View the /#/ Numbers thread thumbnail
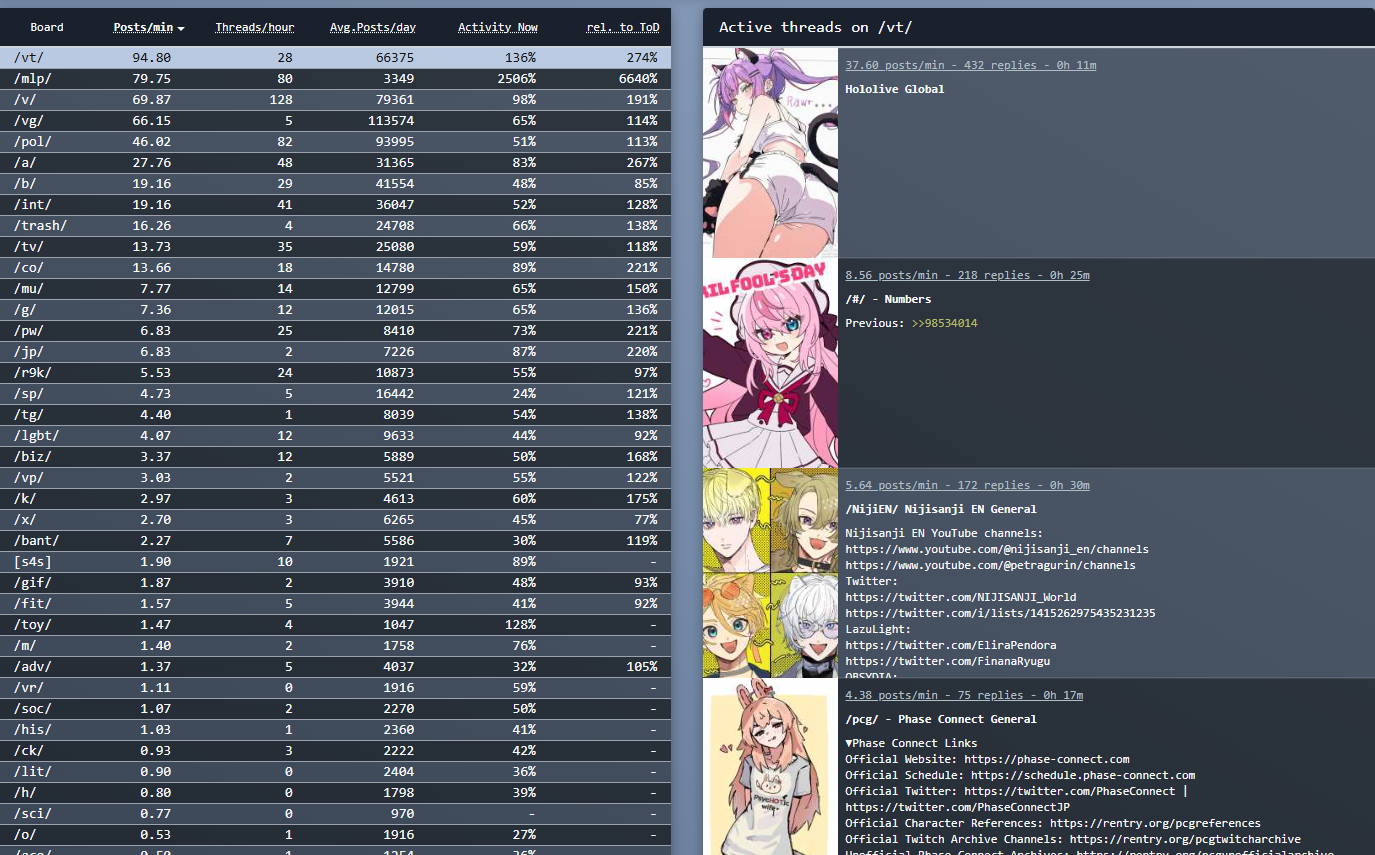Viewport: 1375px width, 855px height. (x=770, y=363)
